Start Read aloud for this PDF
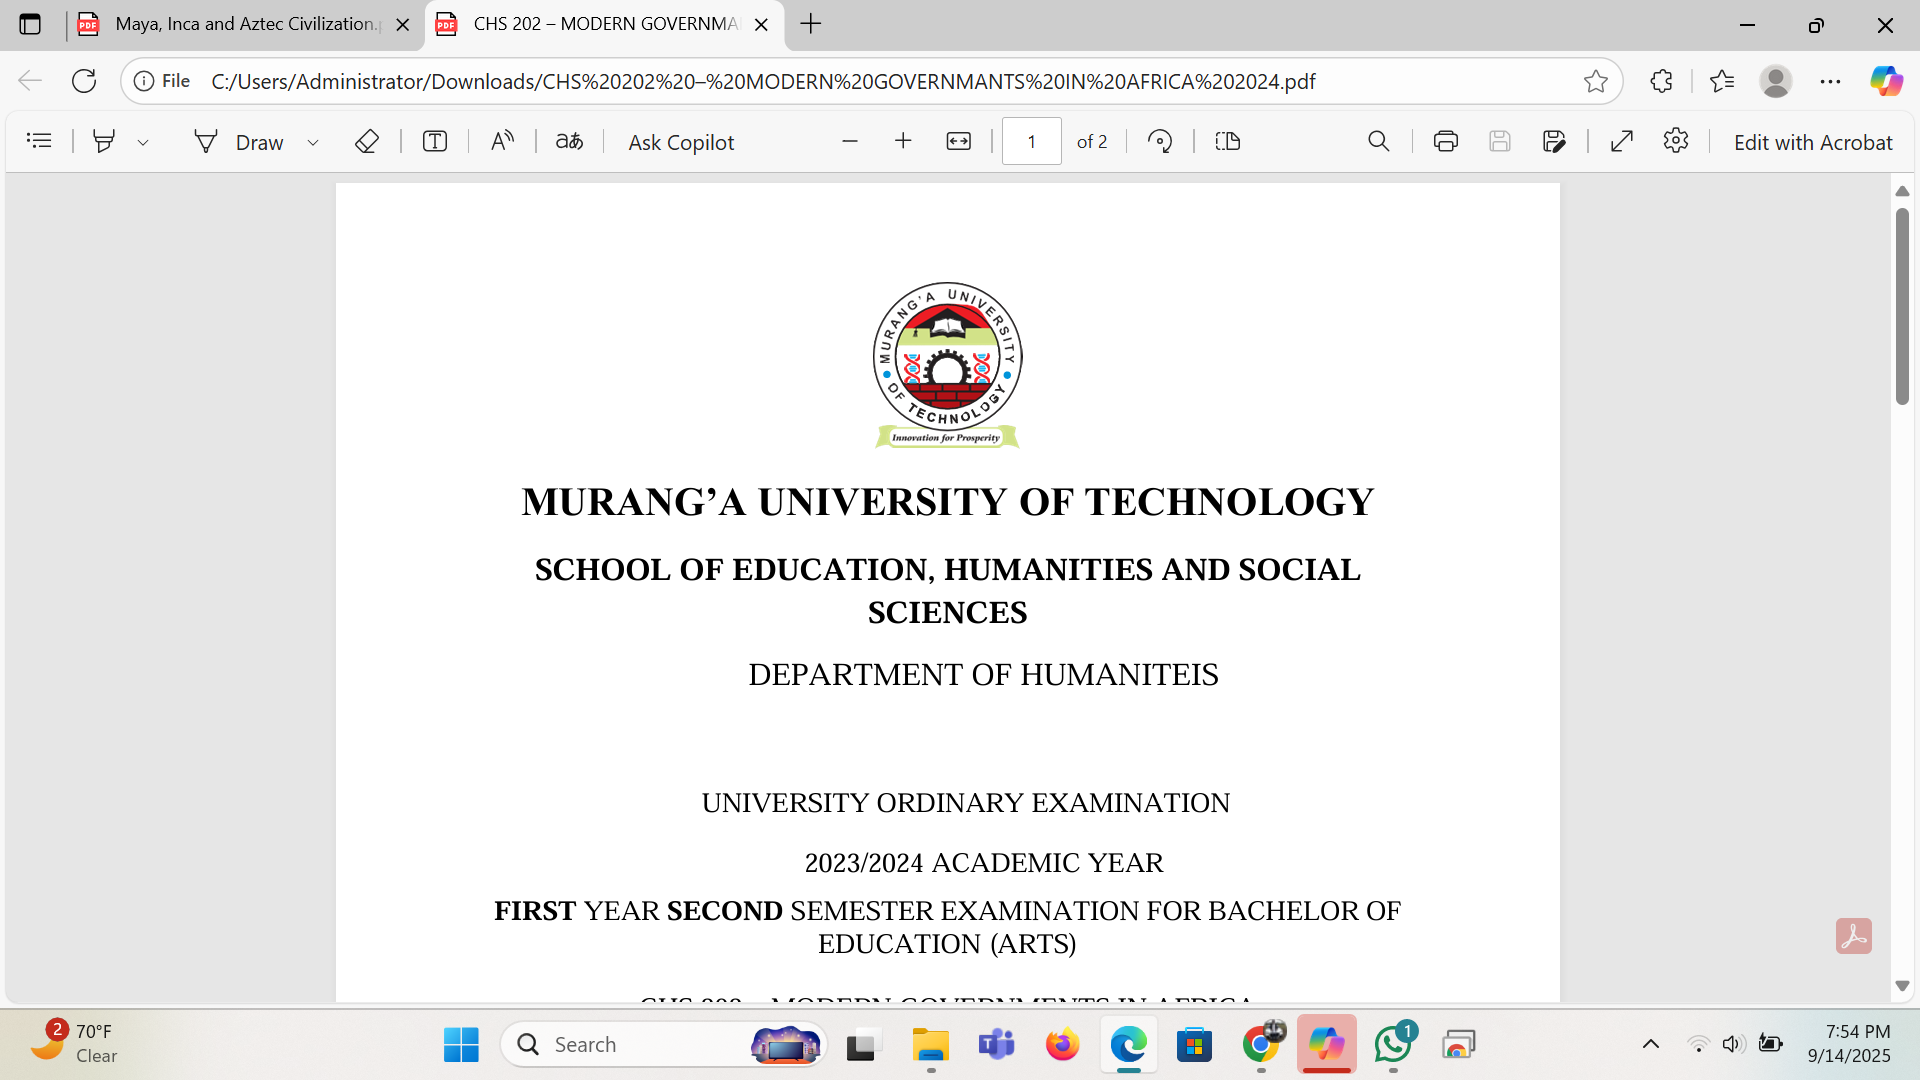This screenshot has width=1920, height=1080. [x=502, y=141]
